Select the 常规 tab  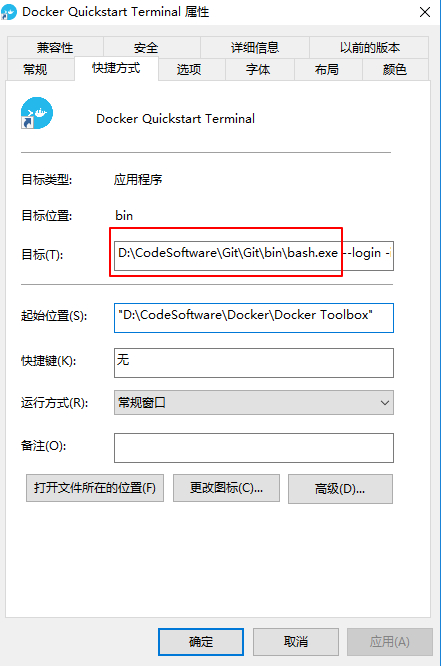pyautogui.click(x=35, y=69)
